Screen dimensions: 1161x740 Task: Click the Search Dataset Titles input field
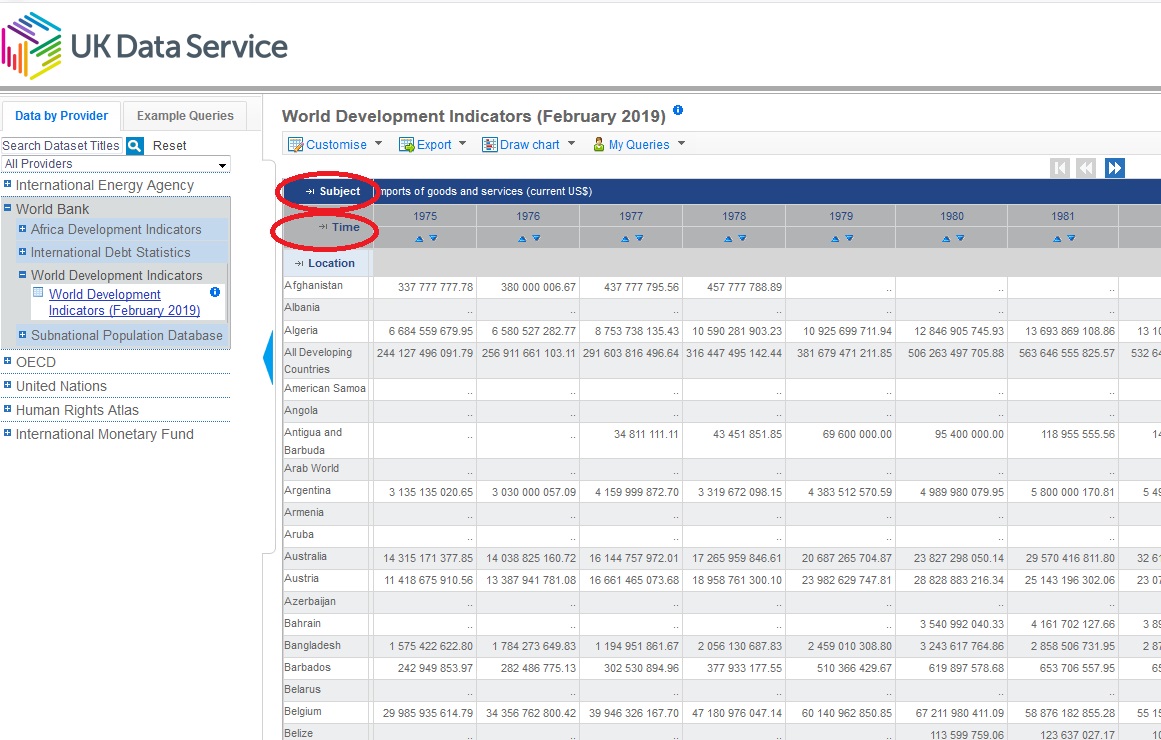[x=60, y=145]
